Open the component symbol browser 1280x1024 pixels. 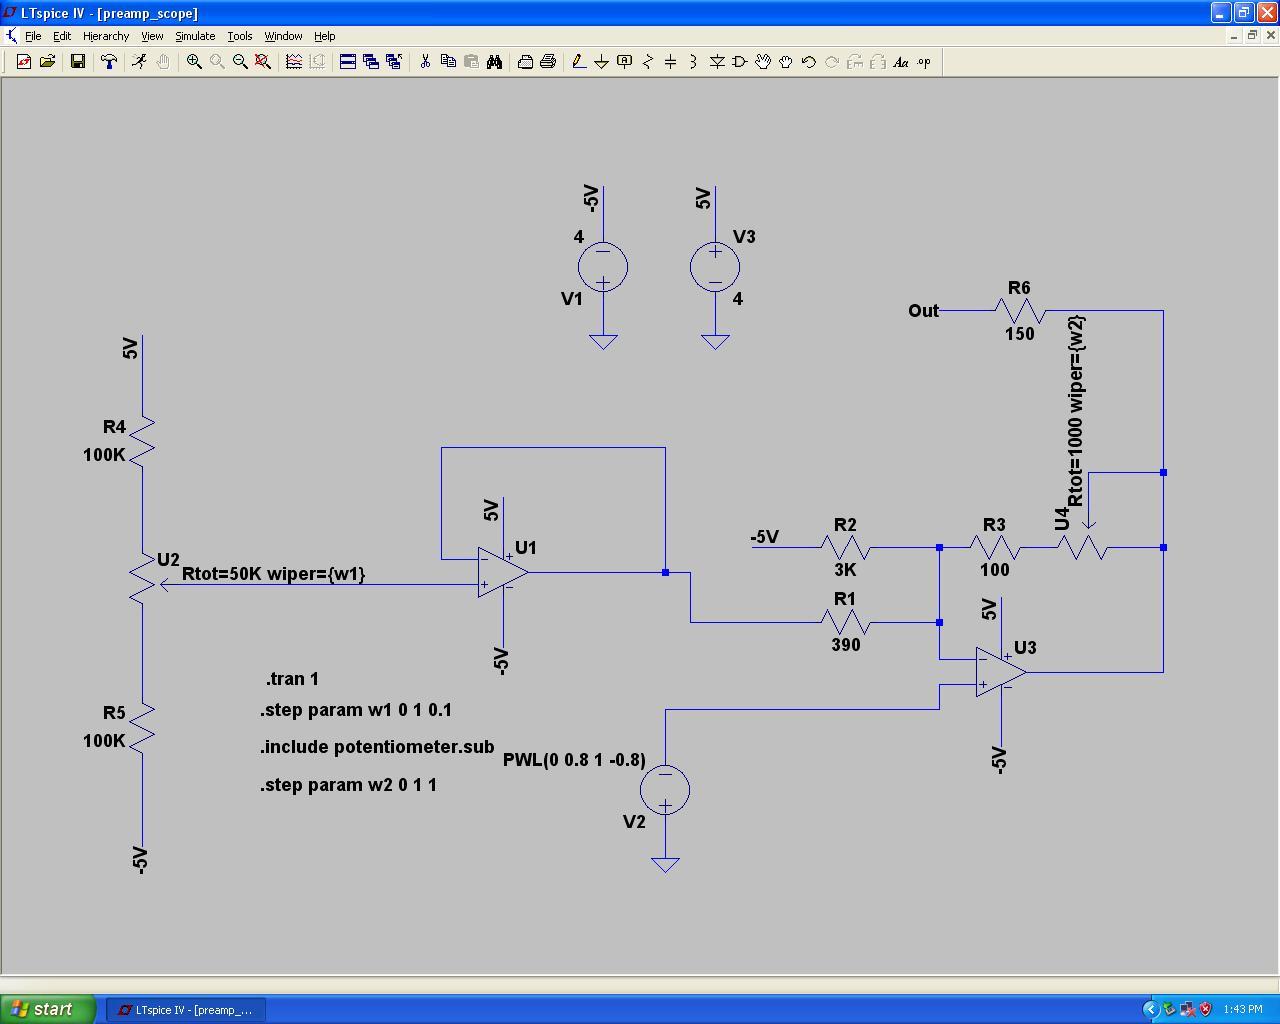coord(738,61)
